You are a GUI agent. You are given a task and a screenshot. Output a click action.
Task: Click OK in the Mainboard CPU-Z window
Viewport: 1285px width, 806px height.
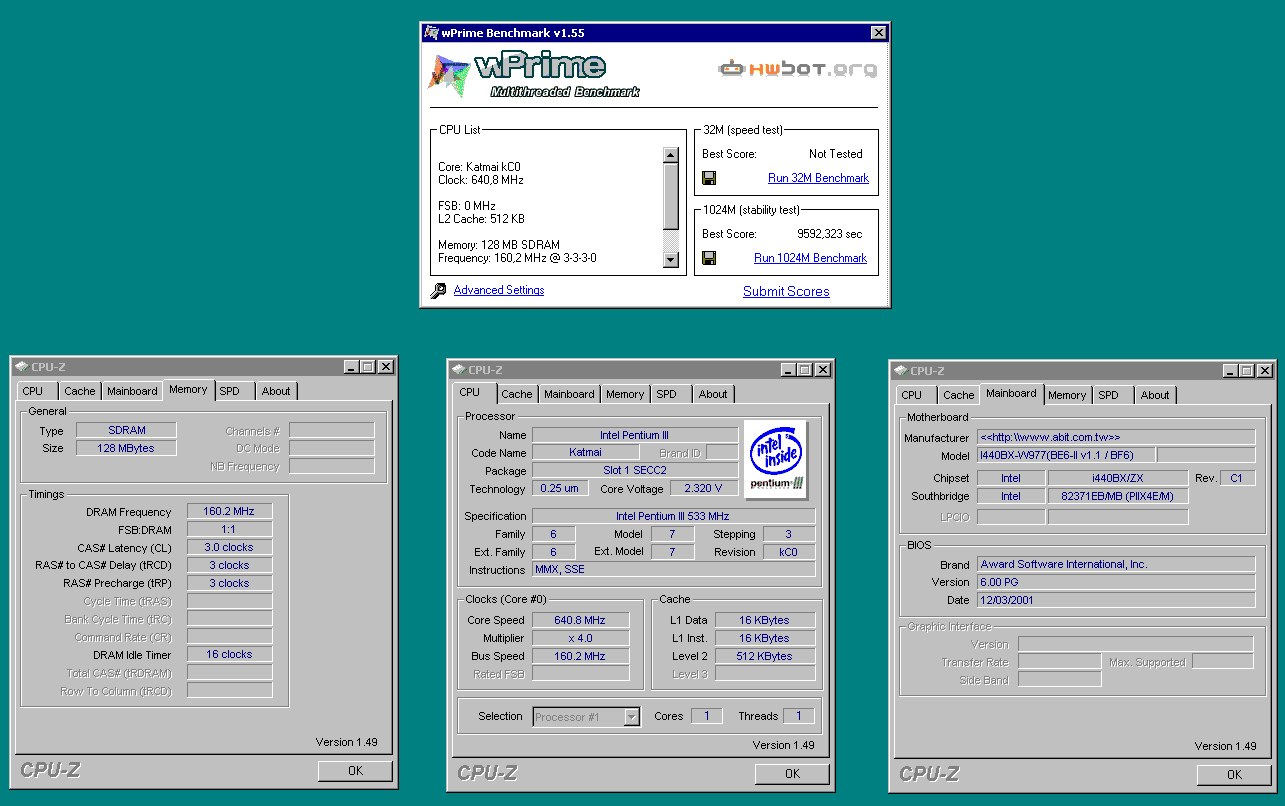point(1234,775)
